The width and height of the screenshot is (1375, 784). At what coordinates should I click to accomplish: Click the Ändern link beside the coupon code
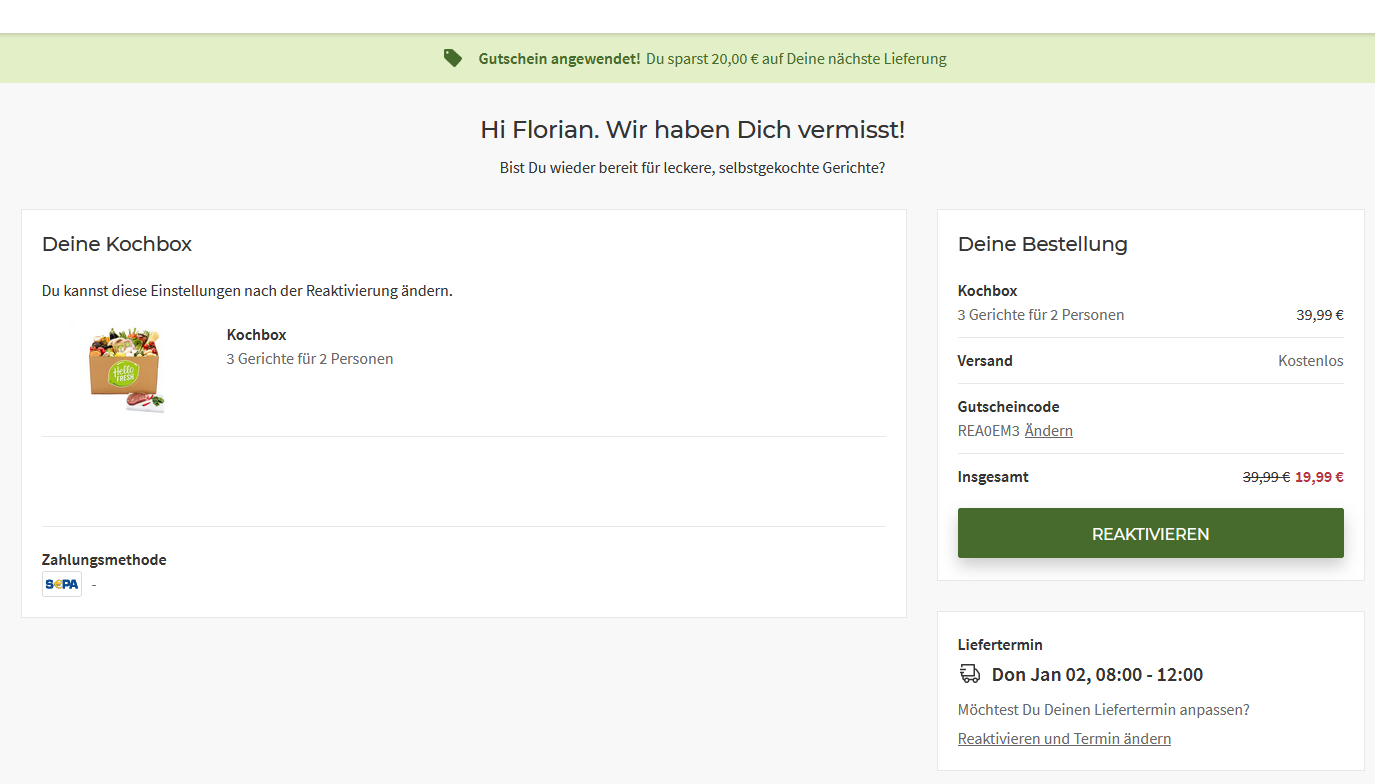1048,431
